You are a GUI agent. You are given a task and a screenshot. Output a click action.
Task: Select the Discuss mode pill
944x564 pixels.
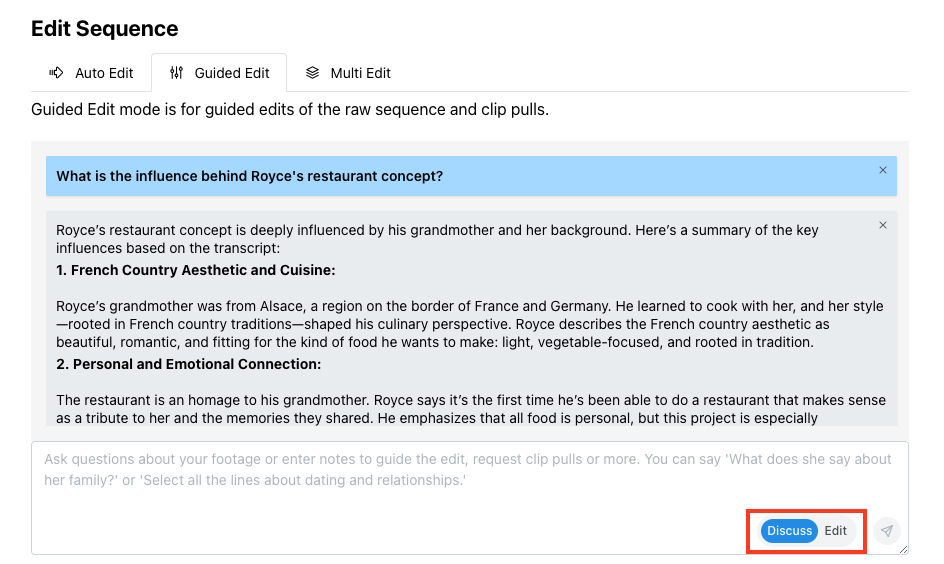[x=789, y=531]
